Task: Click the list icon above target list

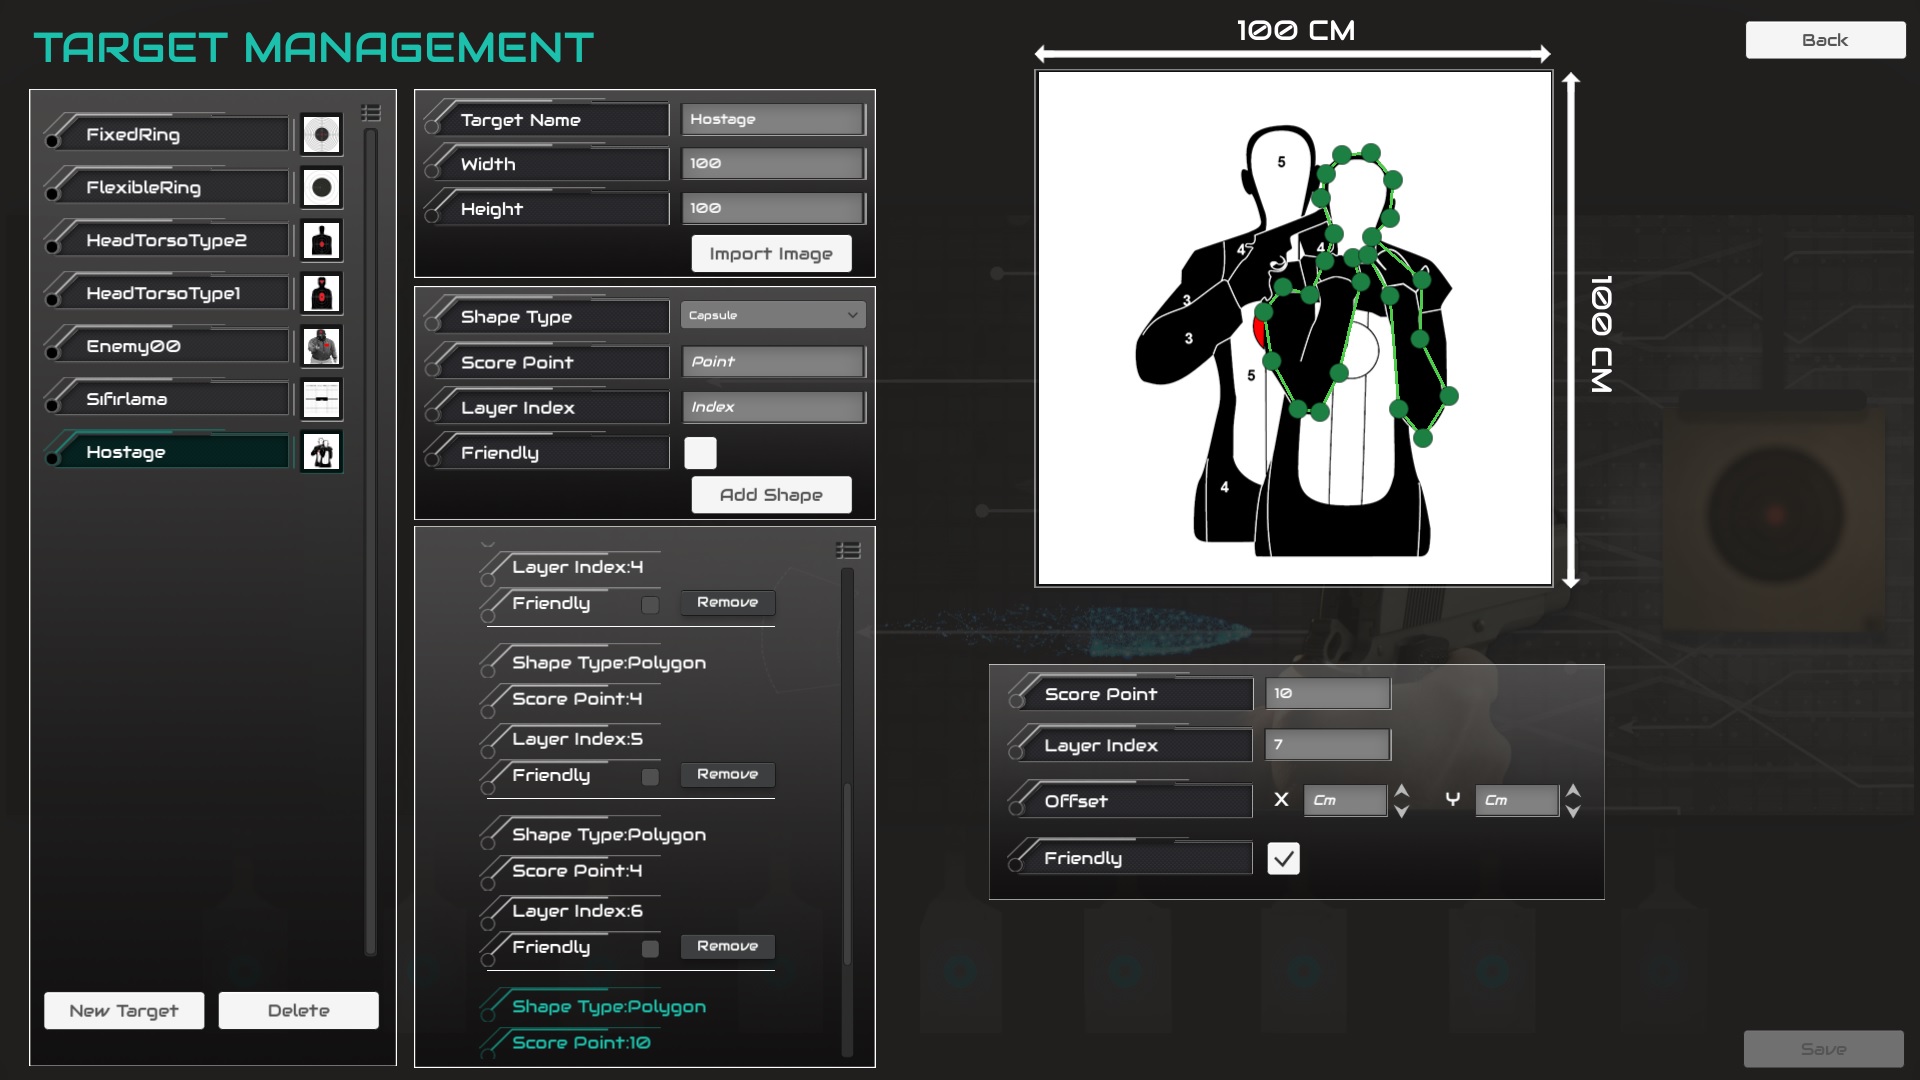Action: tap(371, 113)
